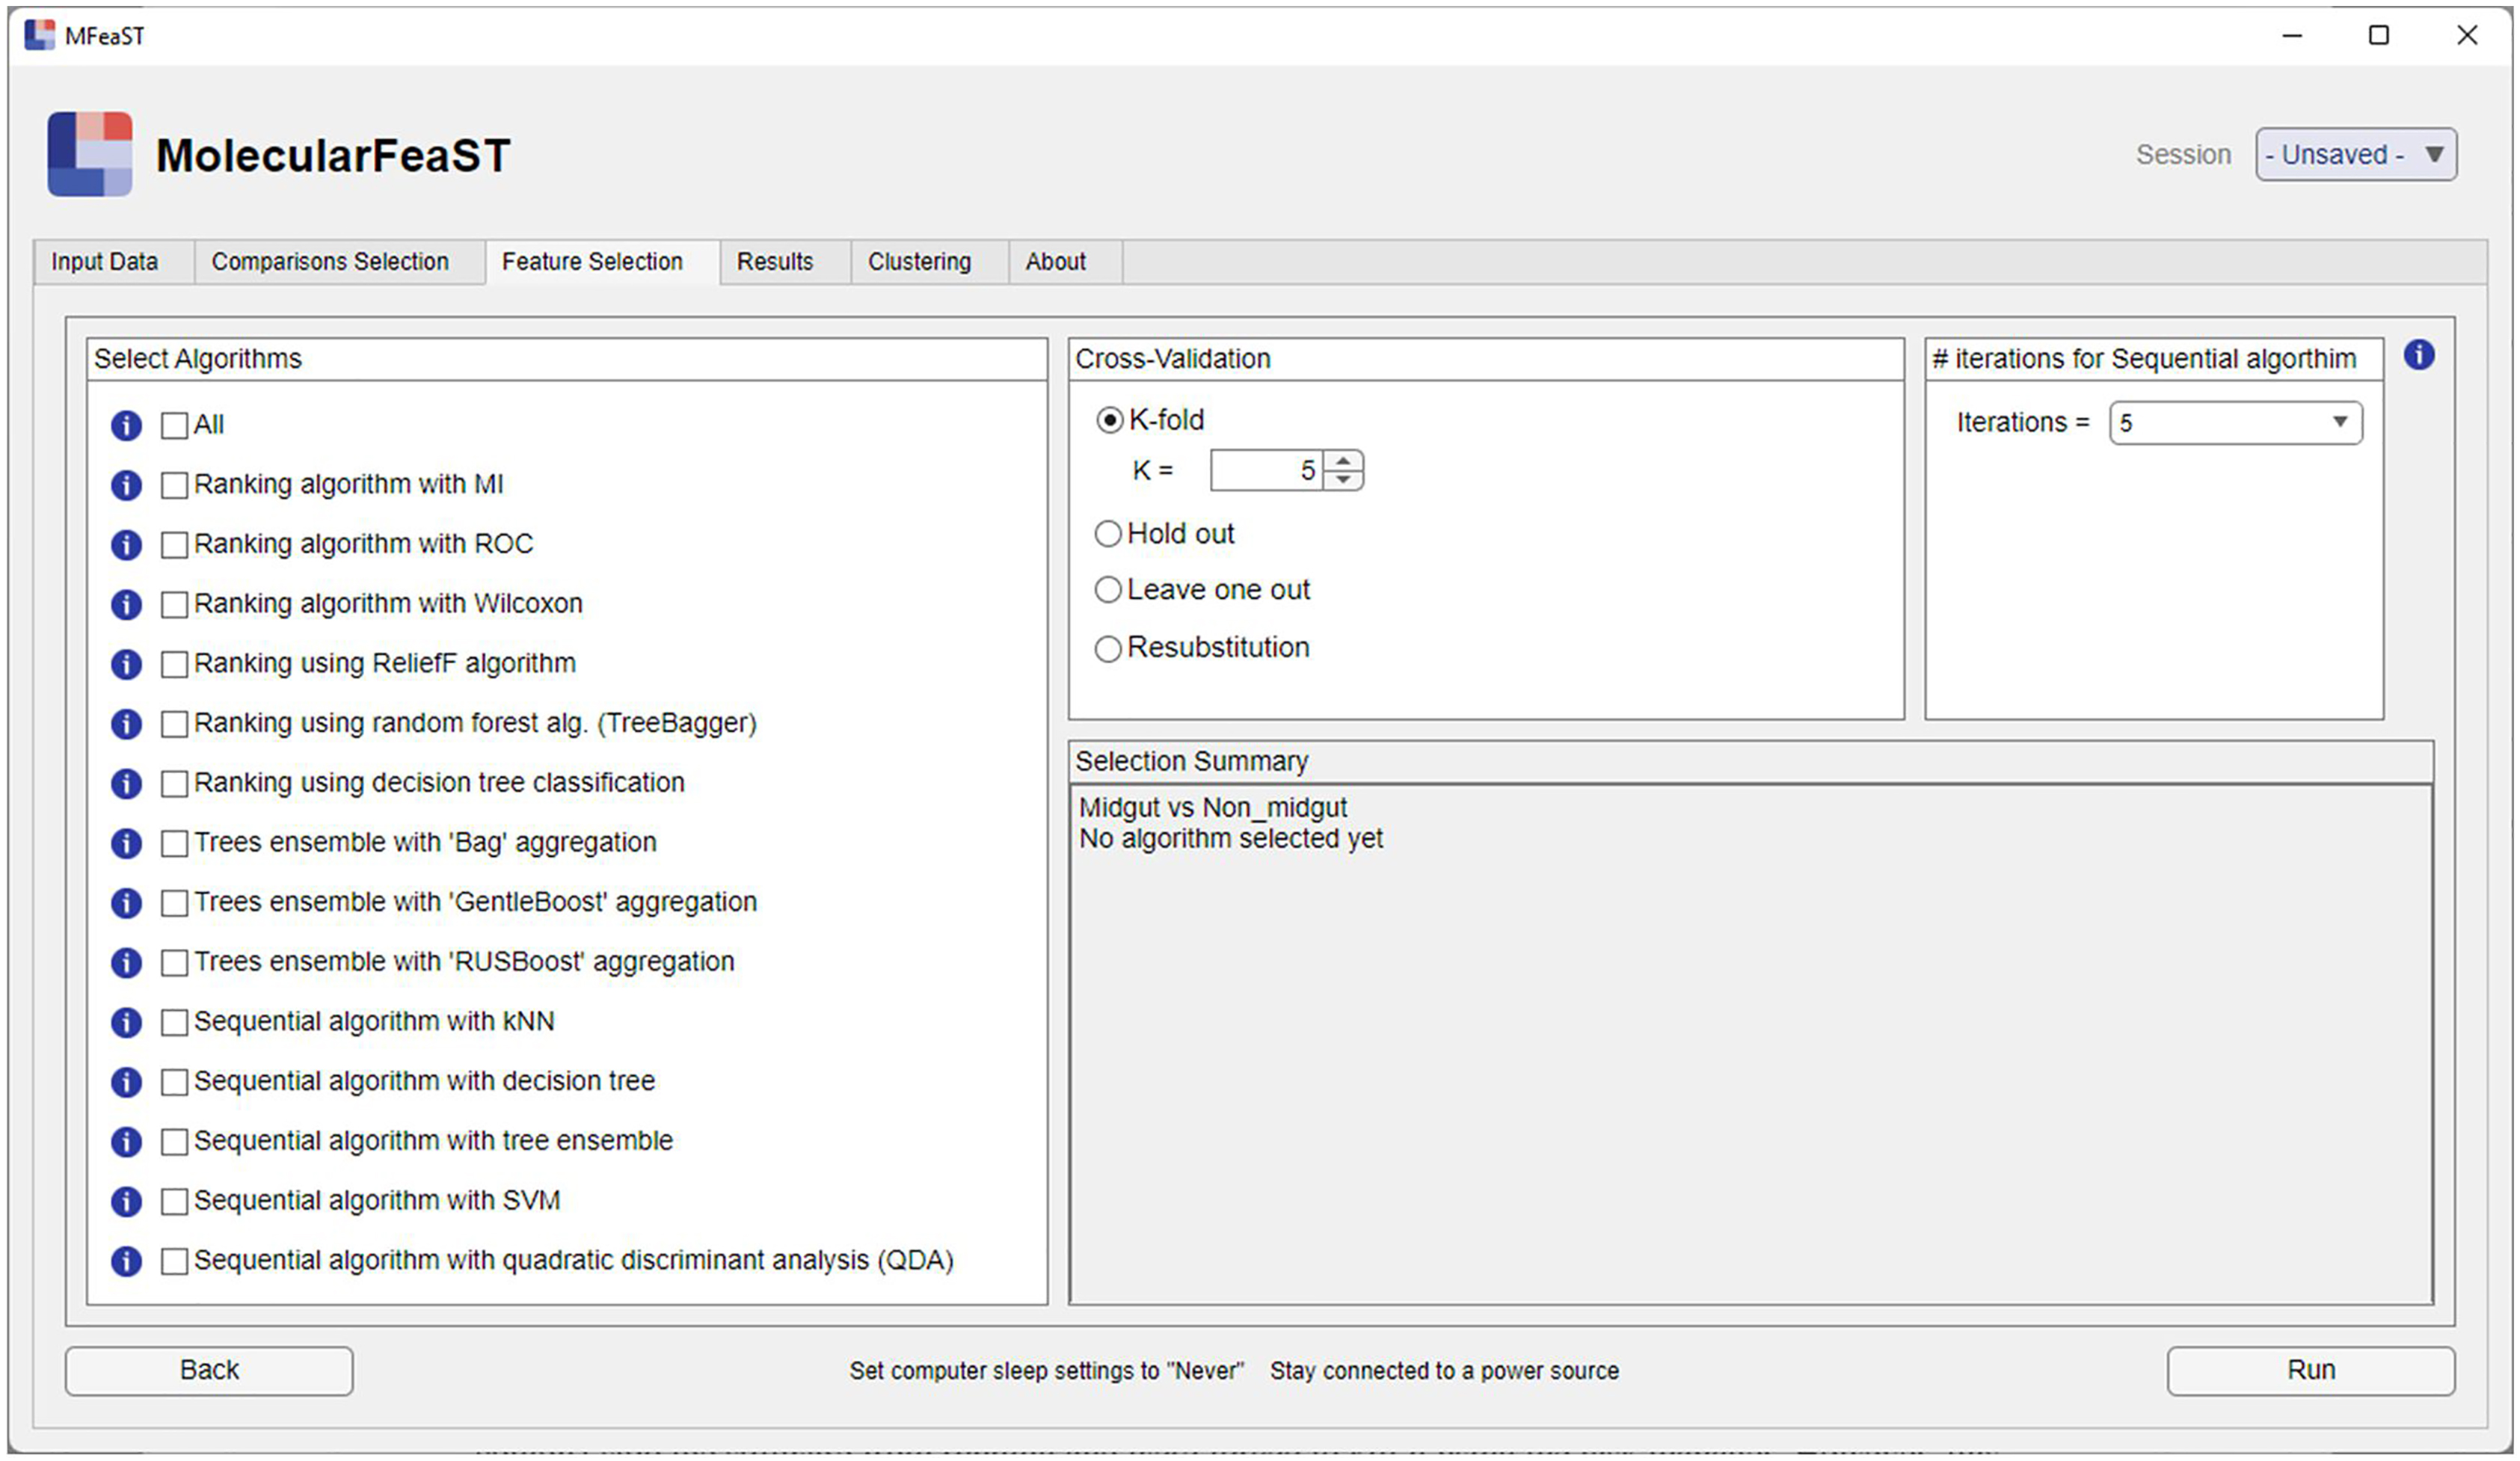Open info icon for ReliefF algorithm

126,664
